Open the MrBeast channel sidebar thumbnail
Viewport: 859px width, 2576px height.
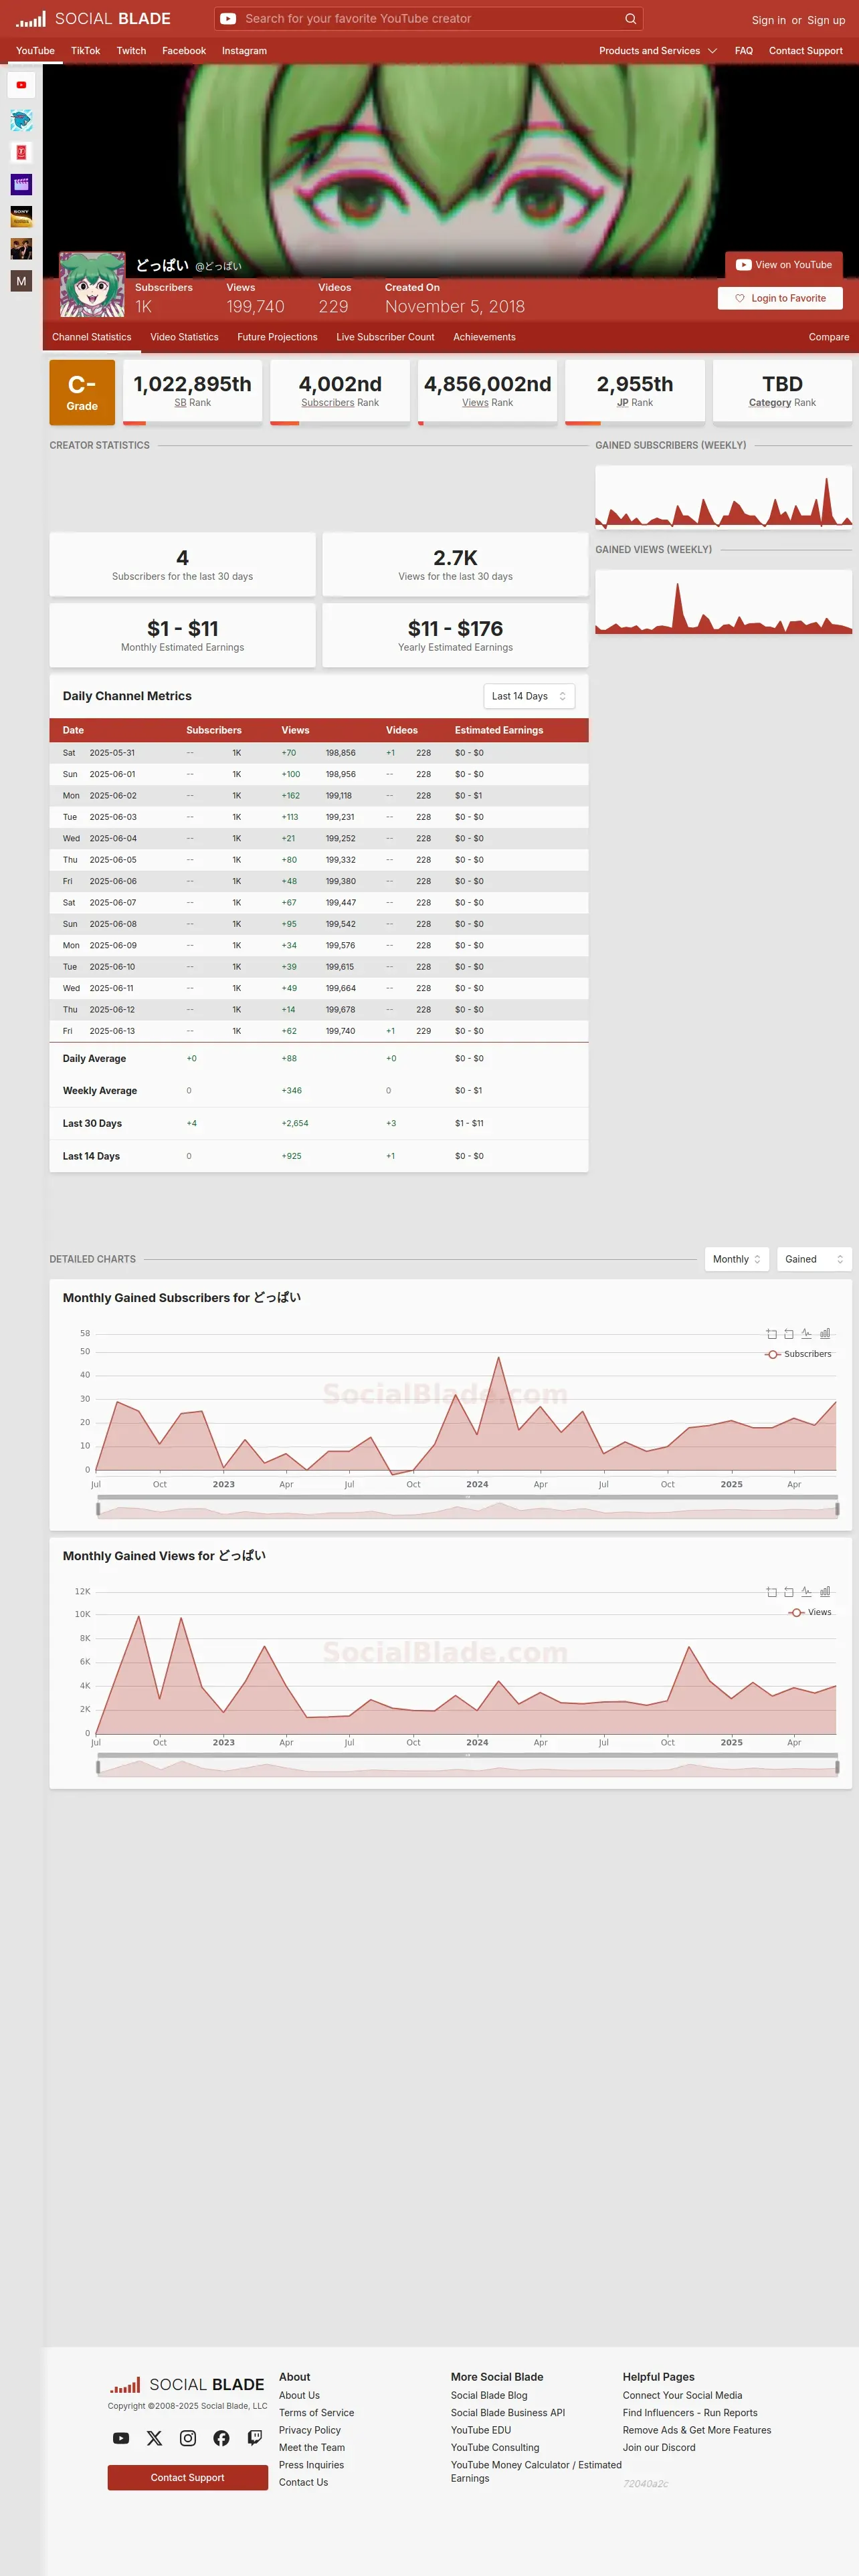21,120
